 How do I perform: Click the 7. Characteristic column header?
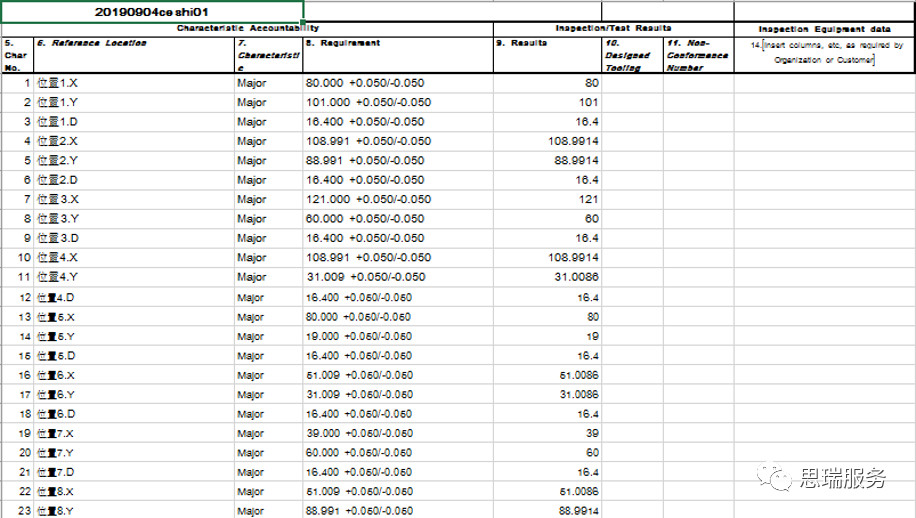[268, 55]
